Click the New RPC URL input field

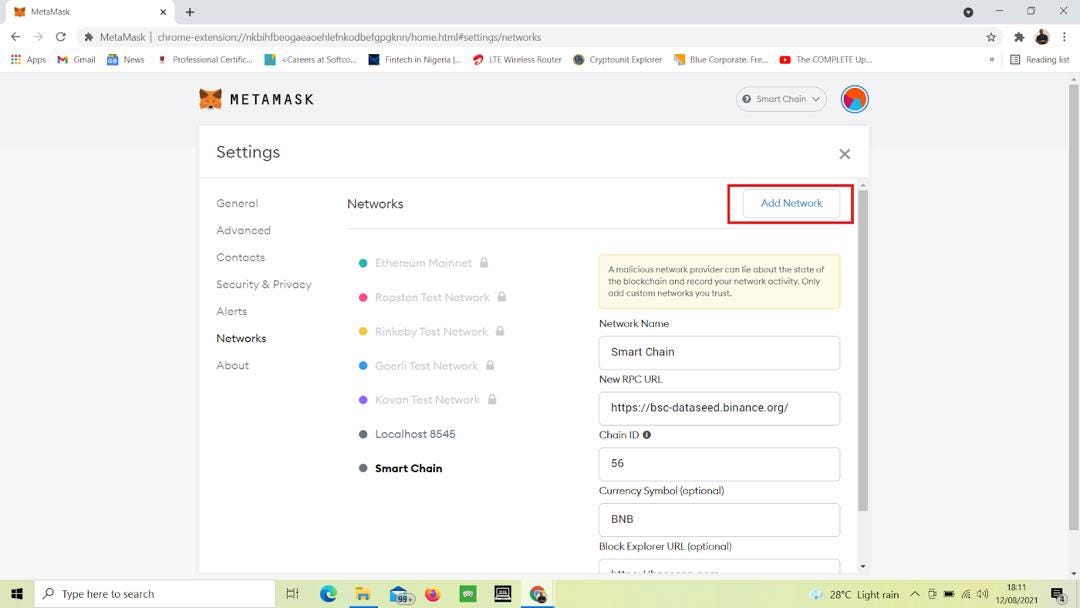tap(719, 408)
